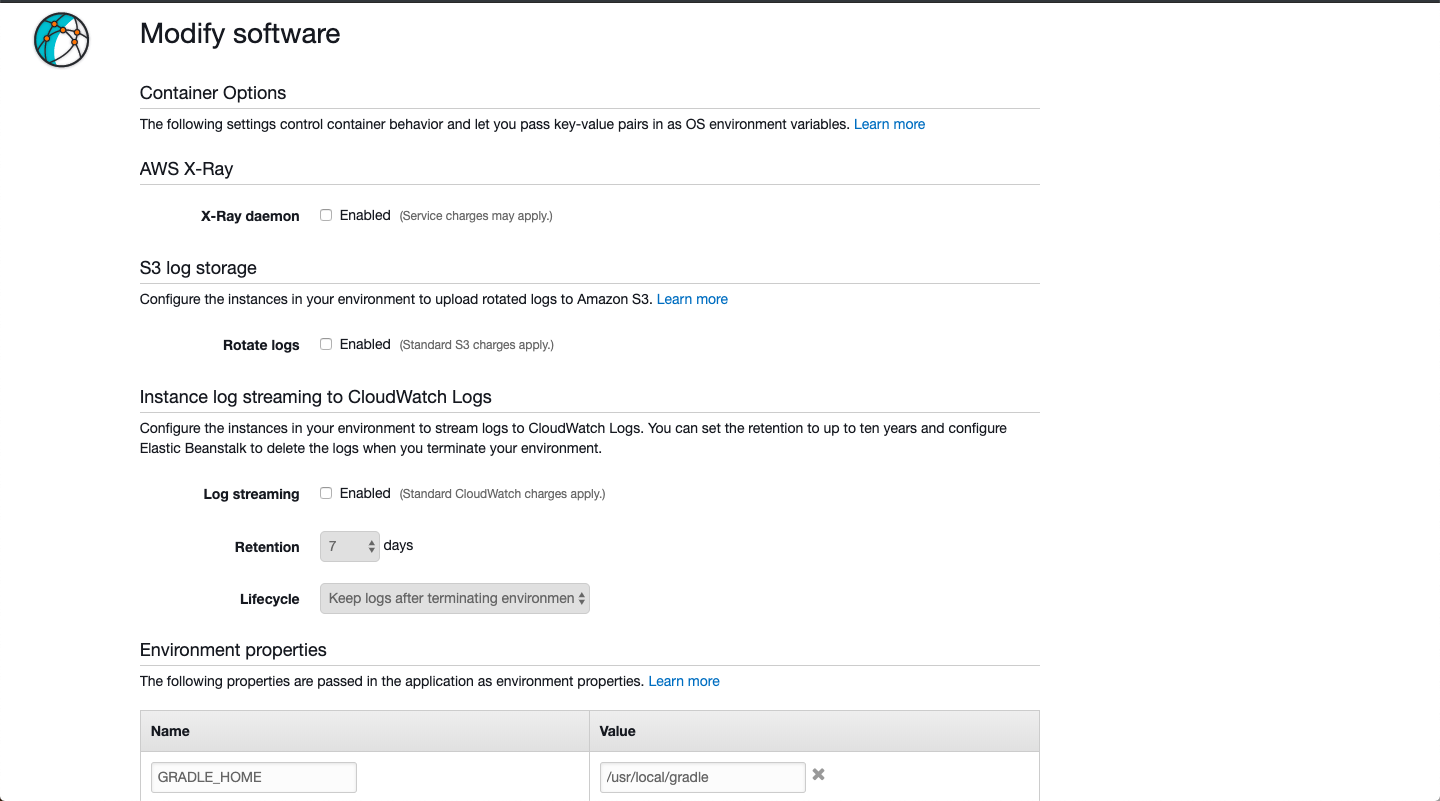Click the Instance log streaming section heading
The height and width of the screenshot is (801, 1440).
click(x=315, y=396)
